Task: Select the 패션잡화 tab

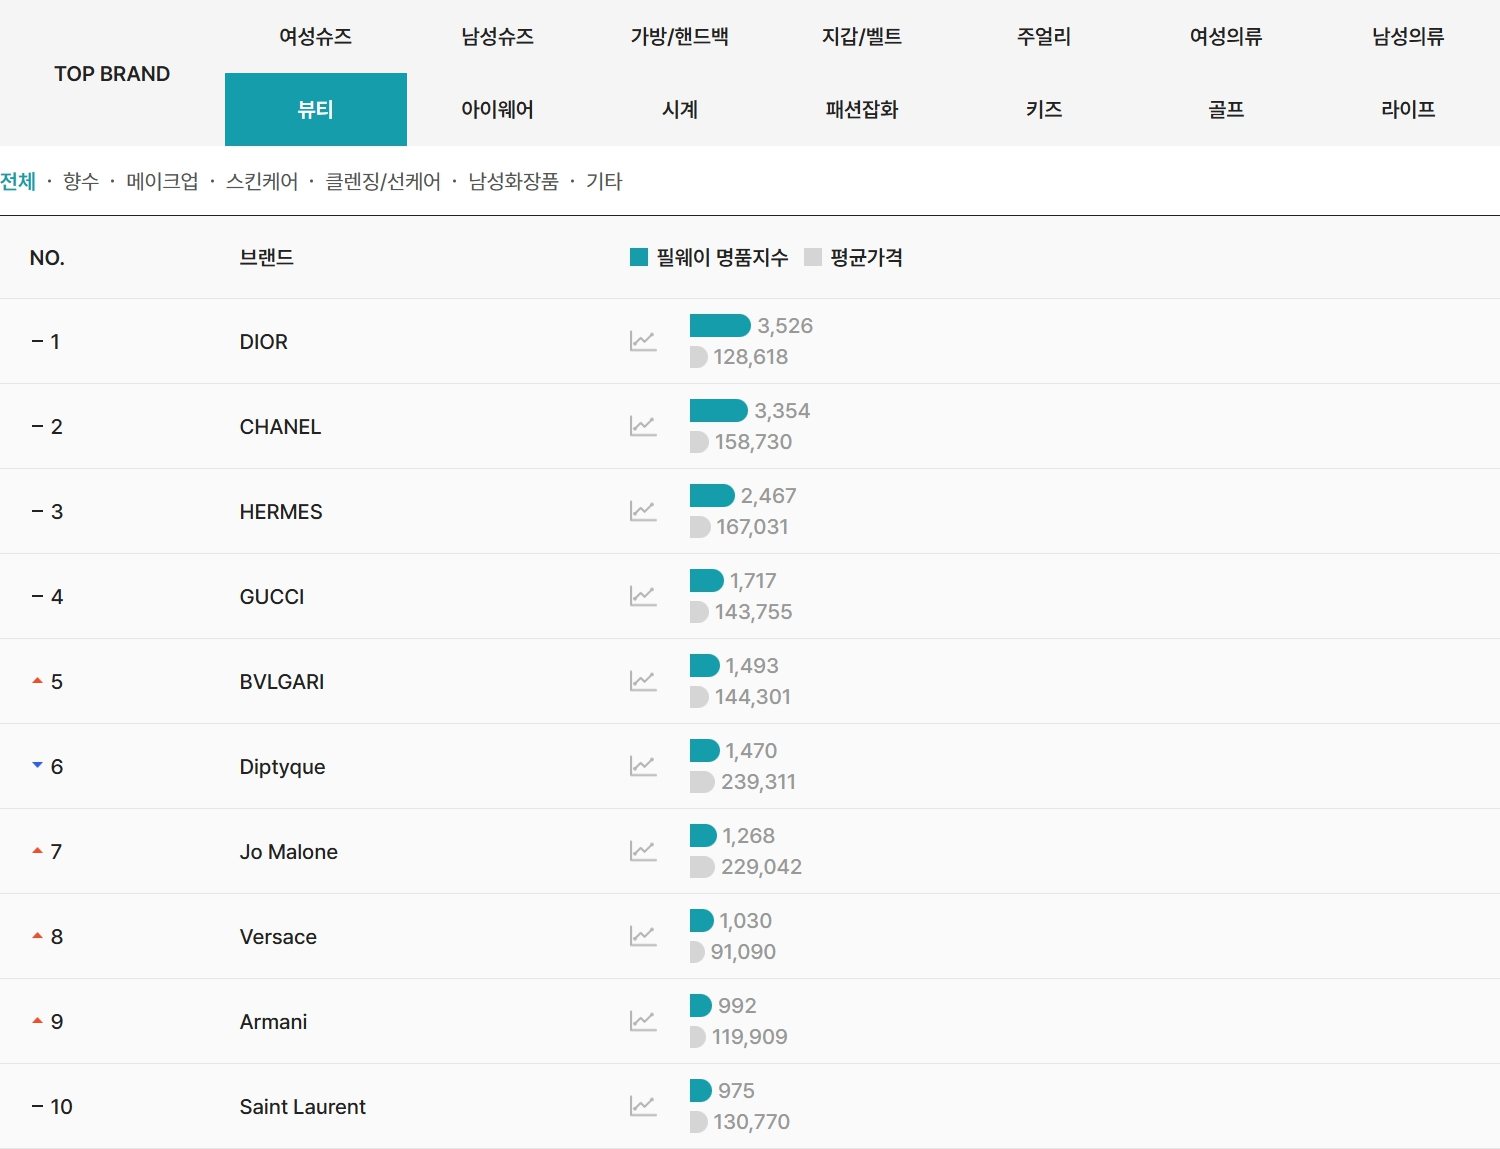Action: pyautogui.click(x=862, y=109)
